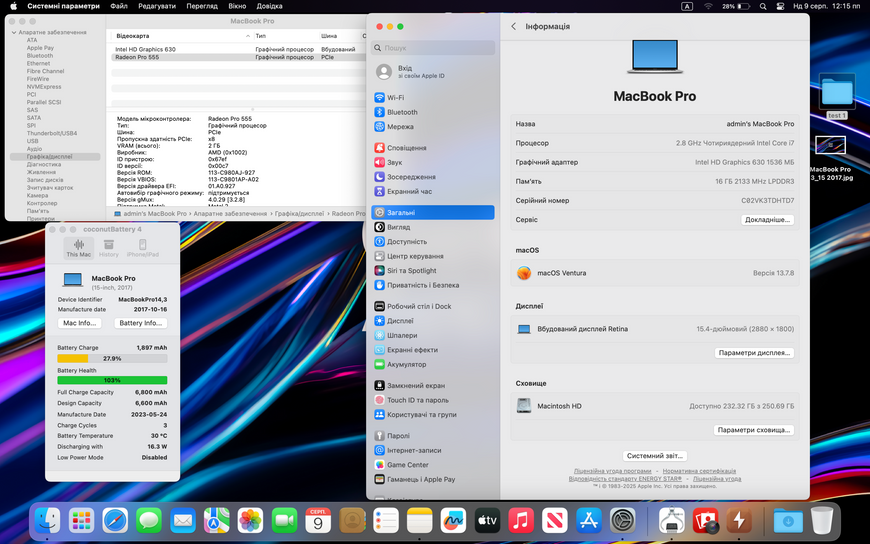Open Photo Booth from the Dock
Viewport: 870px width, 544px height.
click(x=705, y=521)
